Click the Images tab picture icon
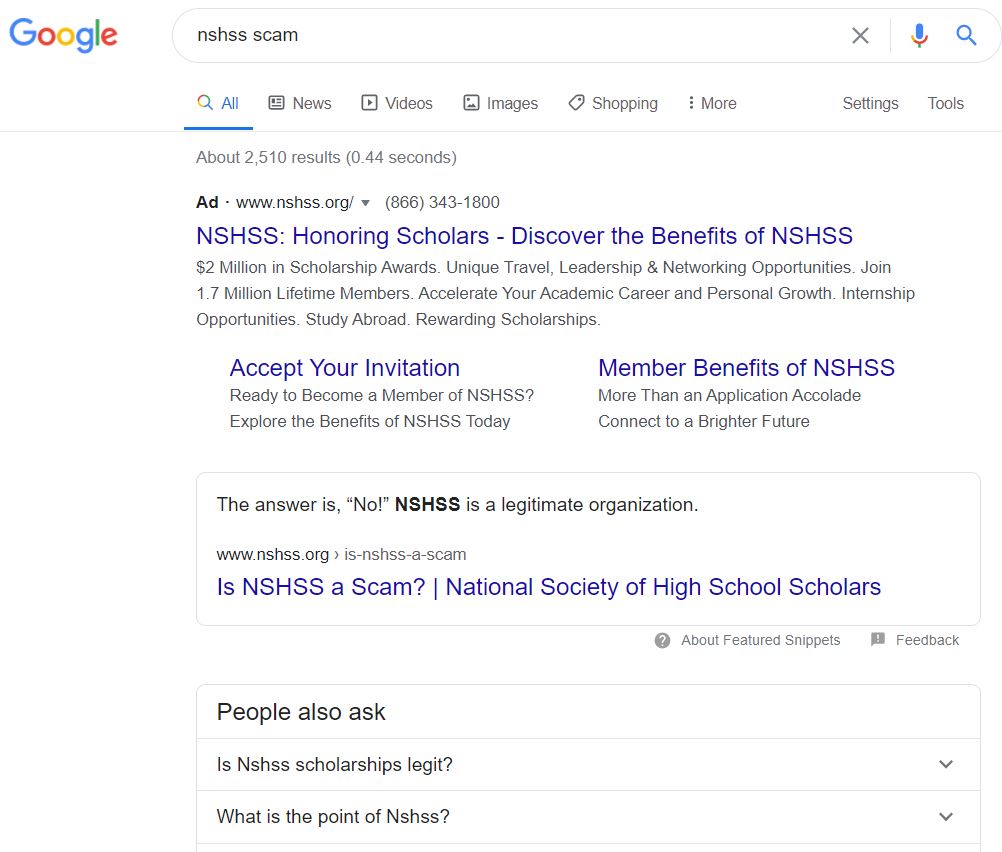This screenshot has height=852, width=1002. (x=471, y=102)
